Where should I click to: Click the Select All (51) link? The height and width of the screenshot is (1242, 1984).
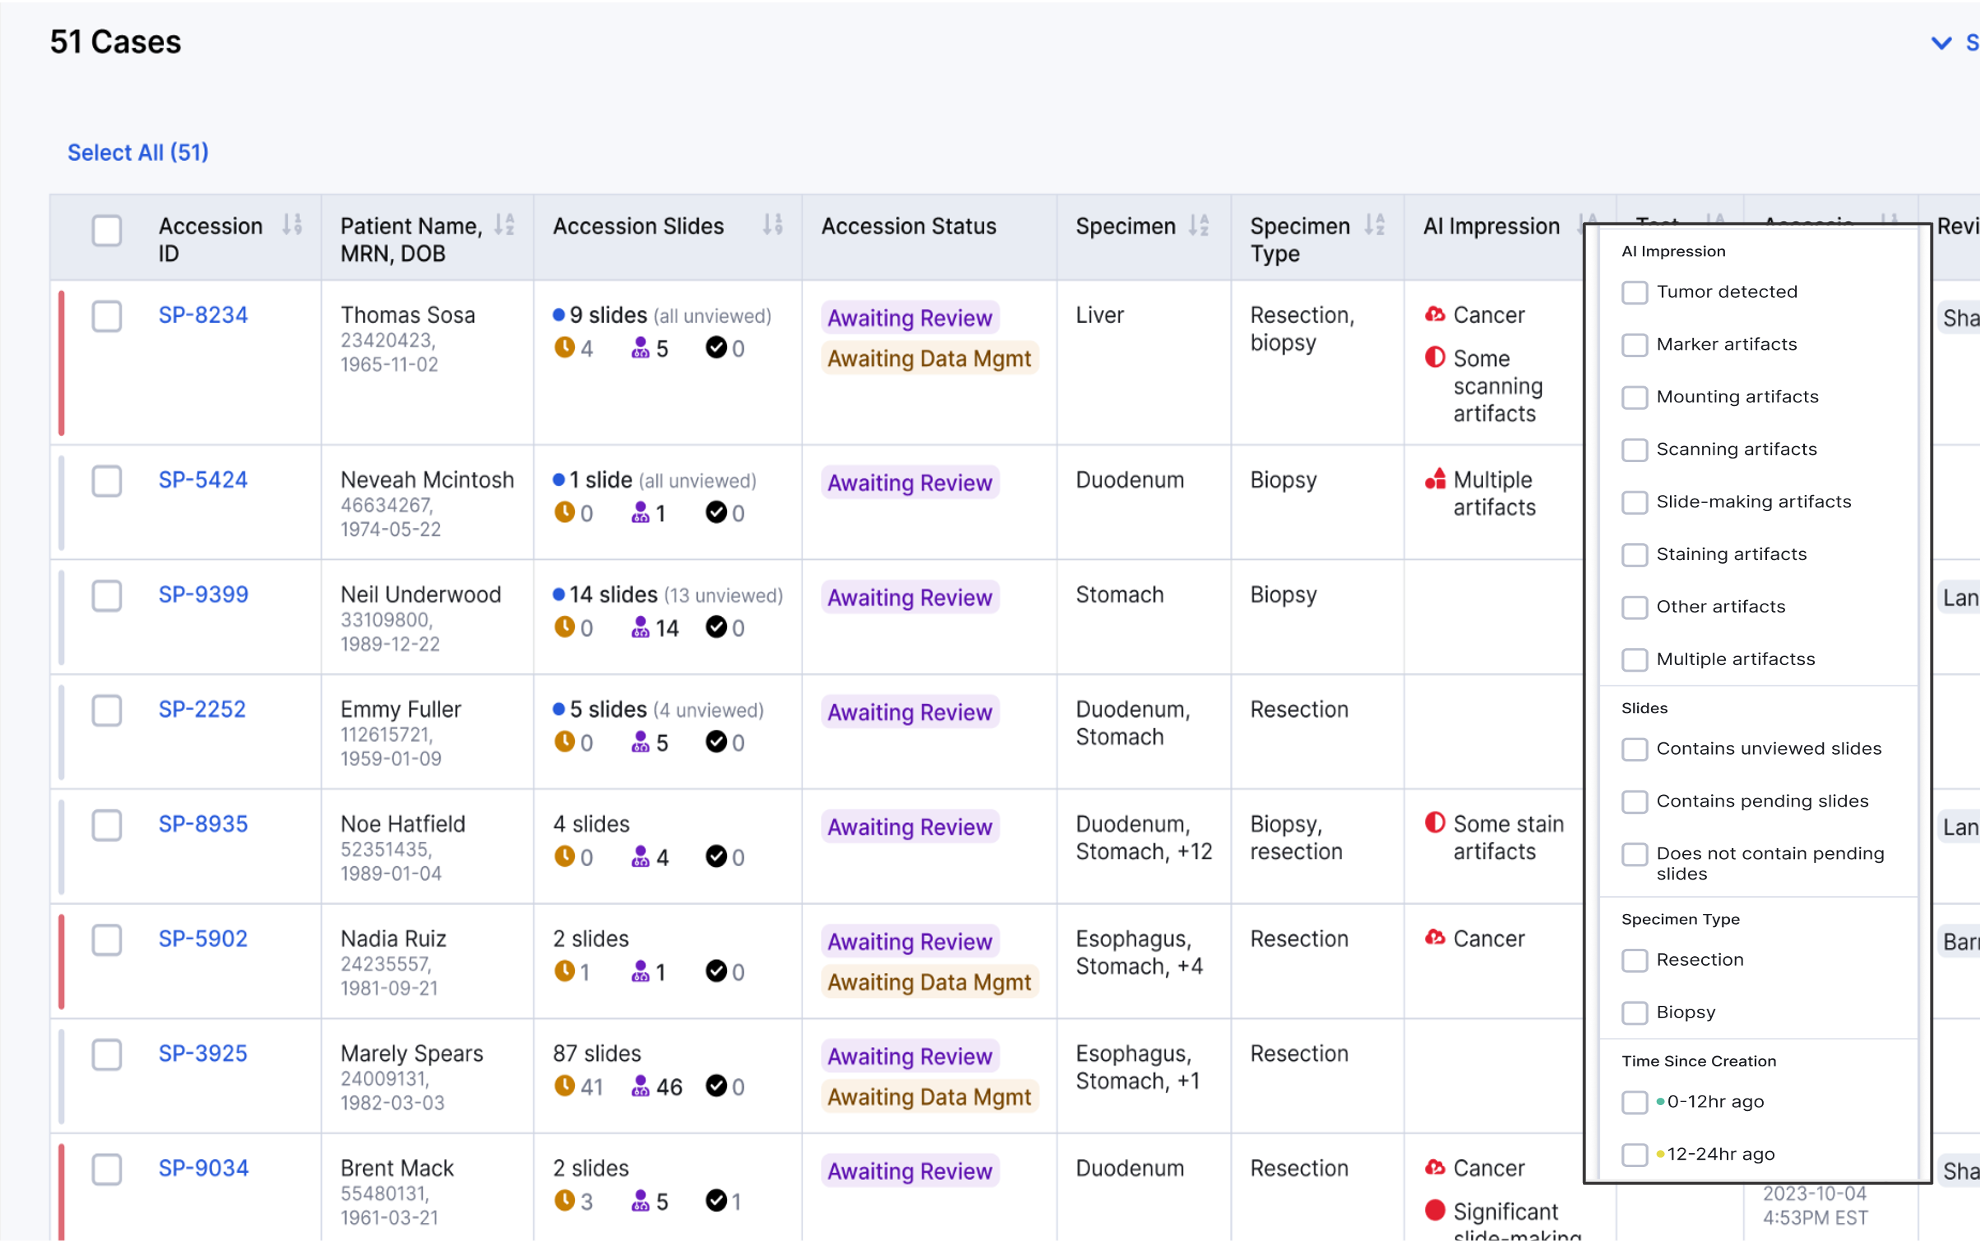pyautogui.click(x=137, y=152)
